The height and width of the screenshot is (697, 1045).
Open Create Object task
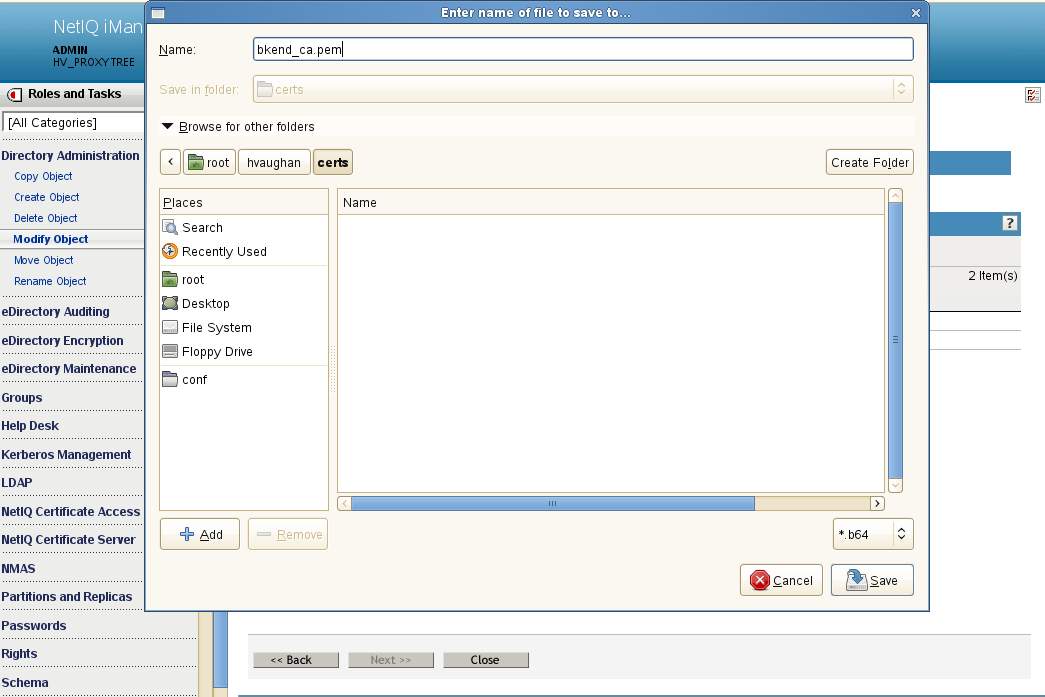[47, 197]
